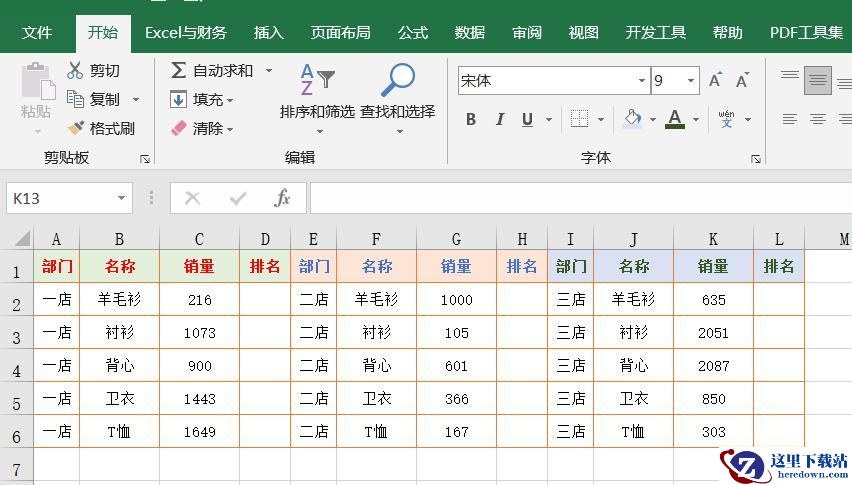Select the 1649 sales cell

tap(199, 432)
